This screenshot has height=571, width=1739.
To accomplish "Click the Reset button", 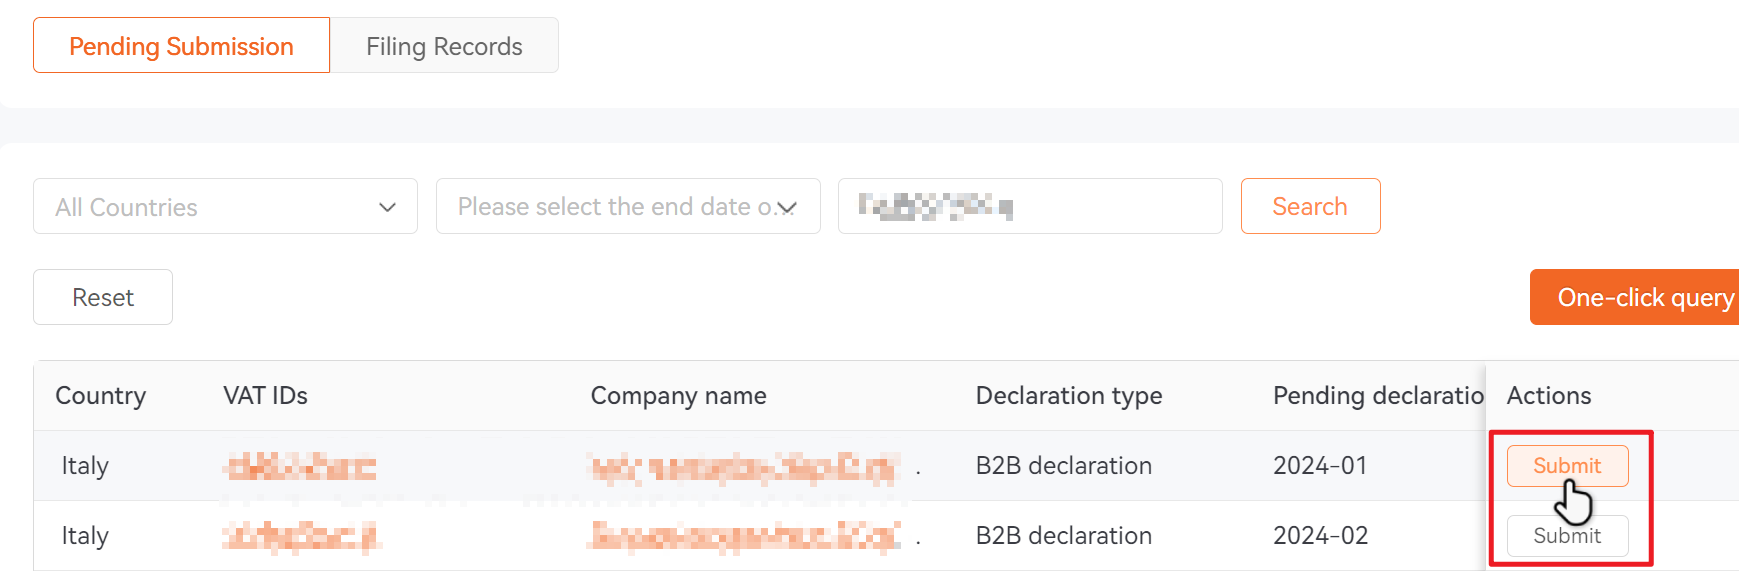I will click(x=103, y=297).
